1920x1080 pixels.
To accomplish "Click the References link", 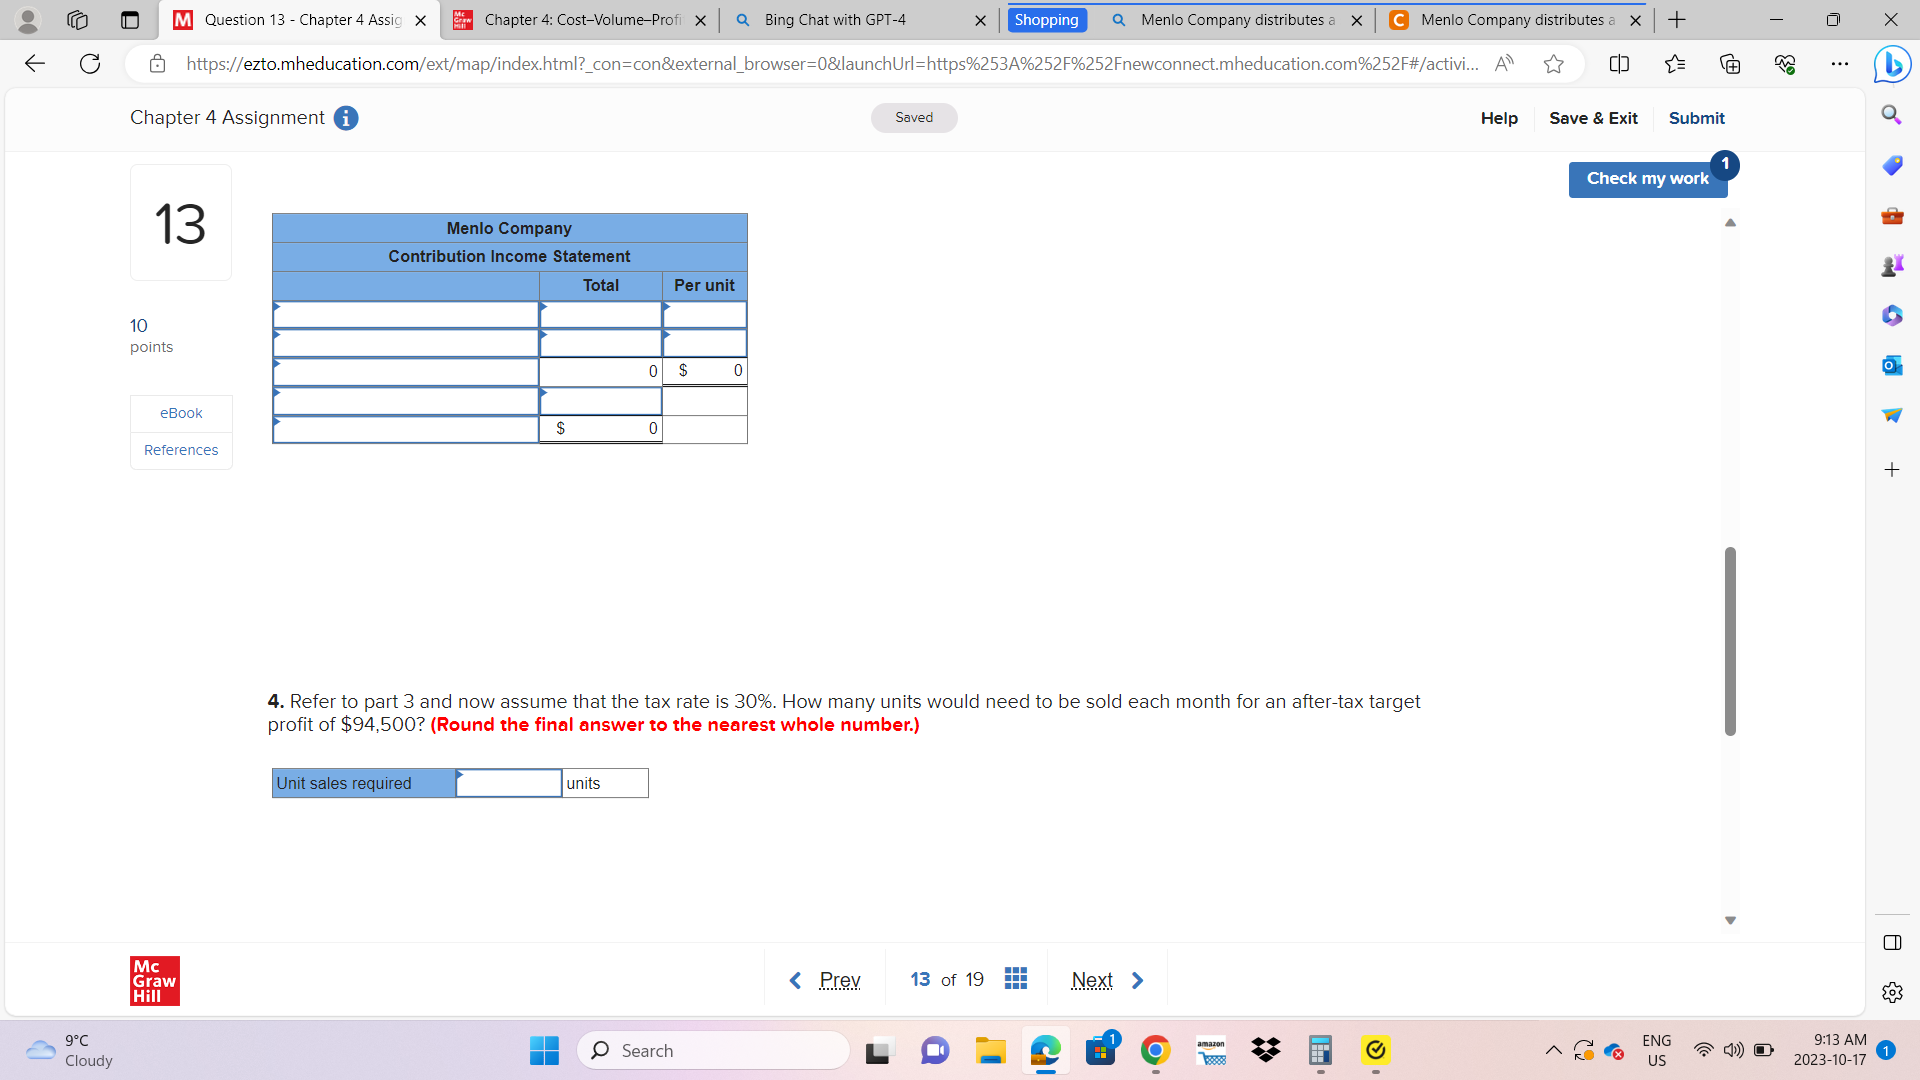I will pos(181,448).
